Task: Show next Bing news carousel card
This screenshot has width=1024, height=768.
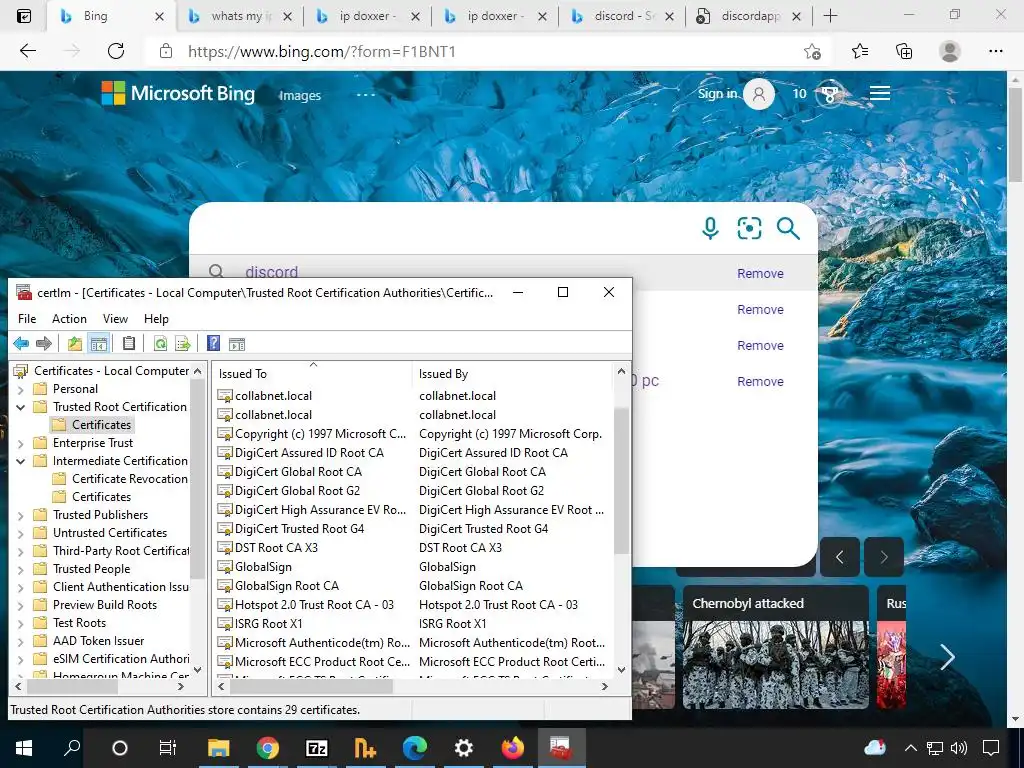Action: (947, 656)
